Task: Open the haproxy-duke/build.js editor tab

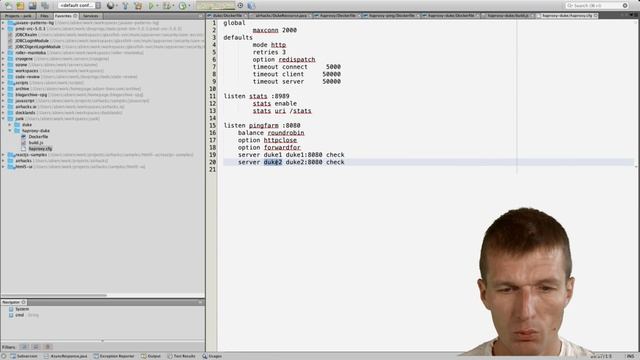Action: (x=508, y=16)
